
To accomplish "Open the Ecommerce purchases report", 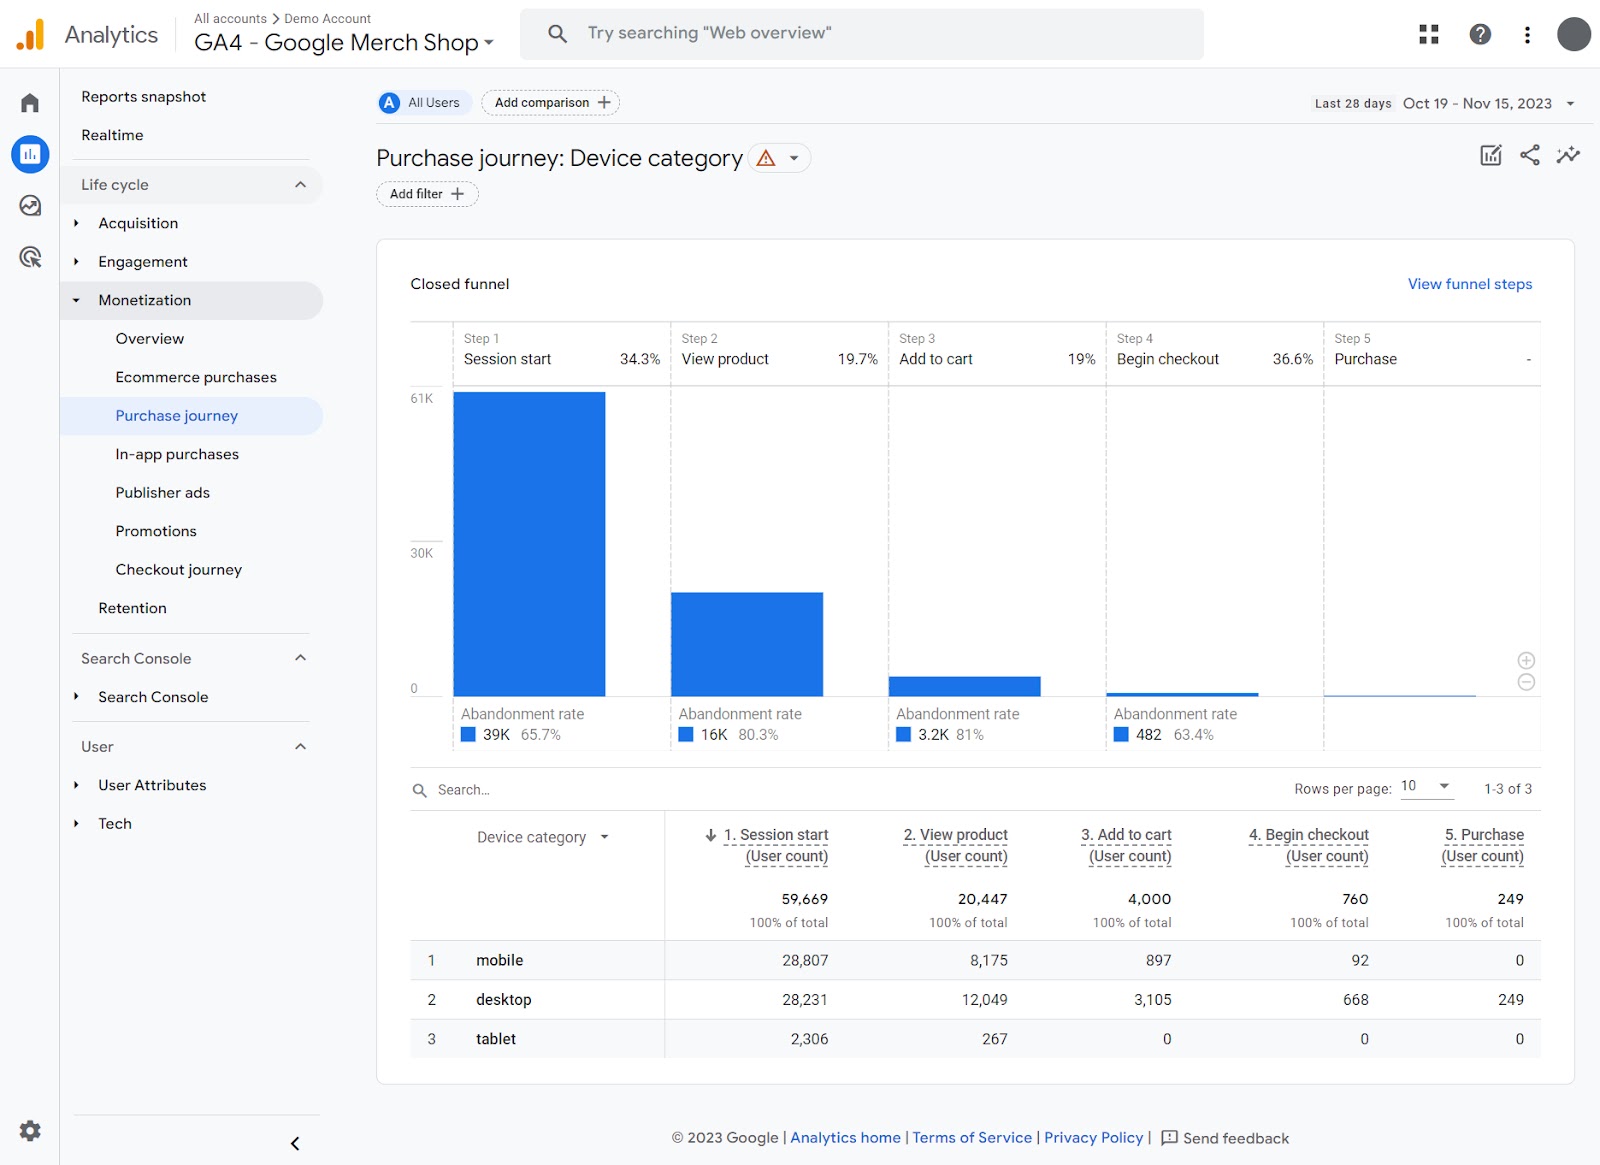I will click(x=196, y=377).
